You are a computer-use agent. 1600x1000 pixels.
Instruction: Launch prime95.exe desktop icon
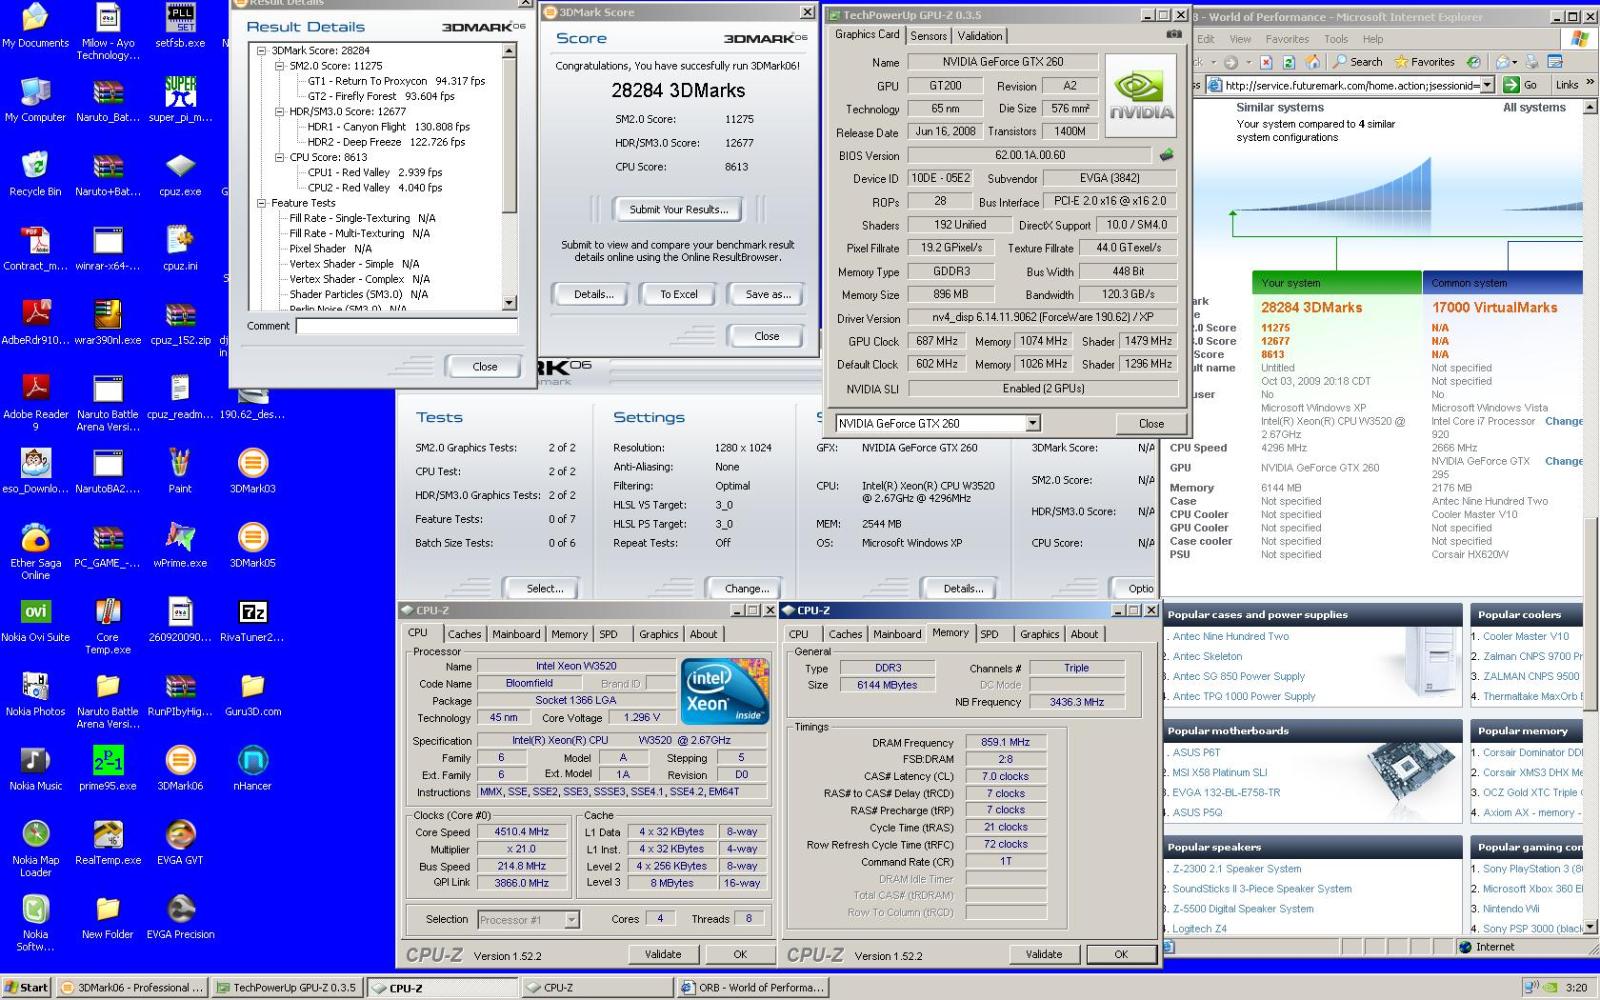click(x=108, y=767)
